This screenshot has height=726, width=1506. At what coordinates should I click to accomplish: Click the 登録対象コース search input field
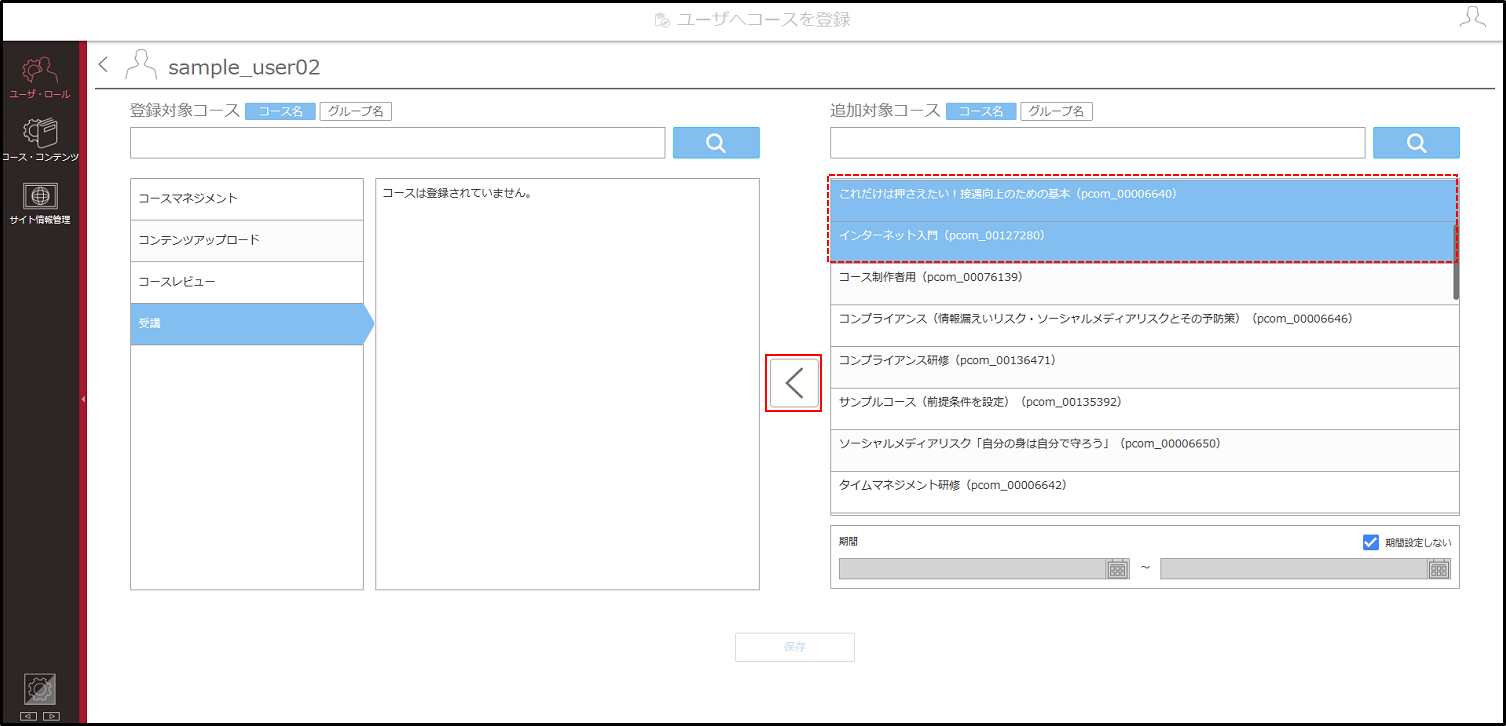(397, 143)
